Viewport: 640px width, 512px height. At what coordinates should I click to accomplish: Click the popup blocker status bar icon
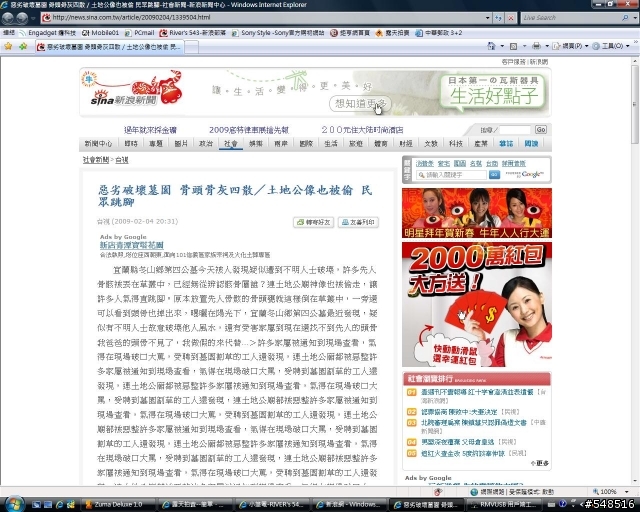438,492
